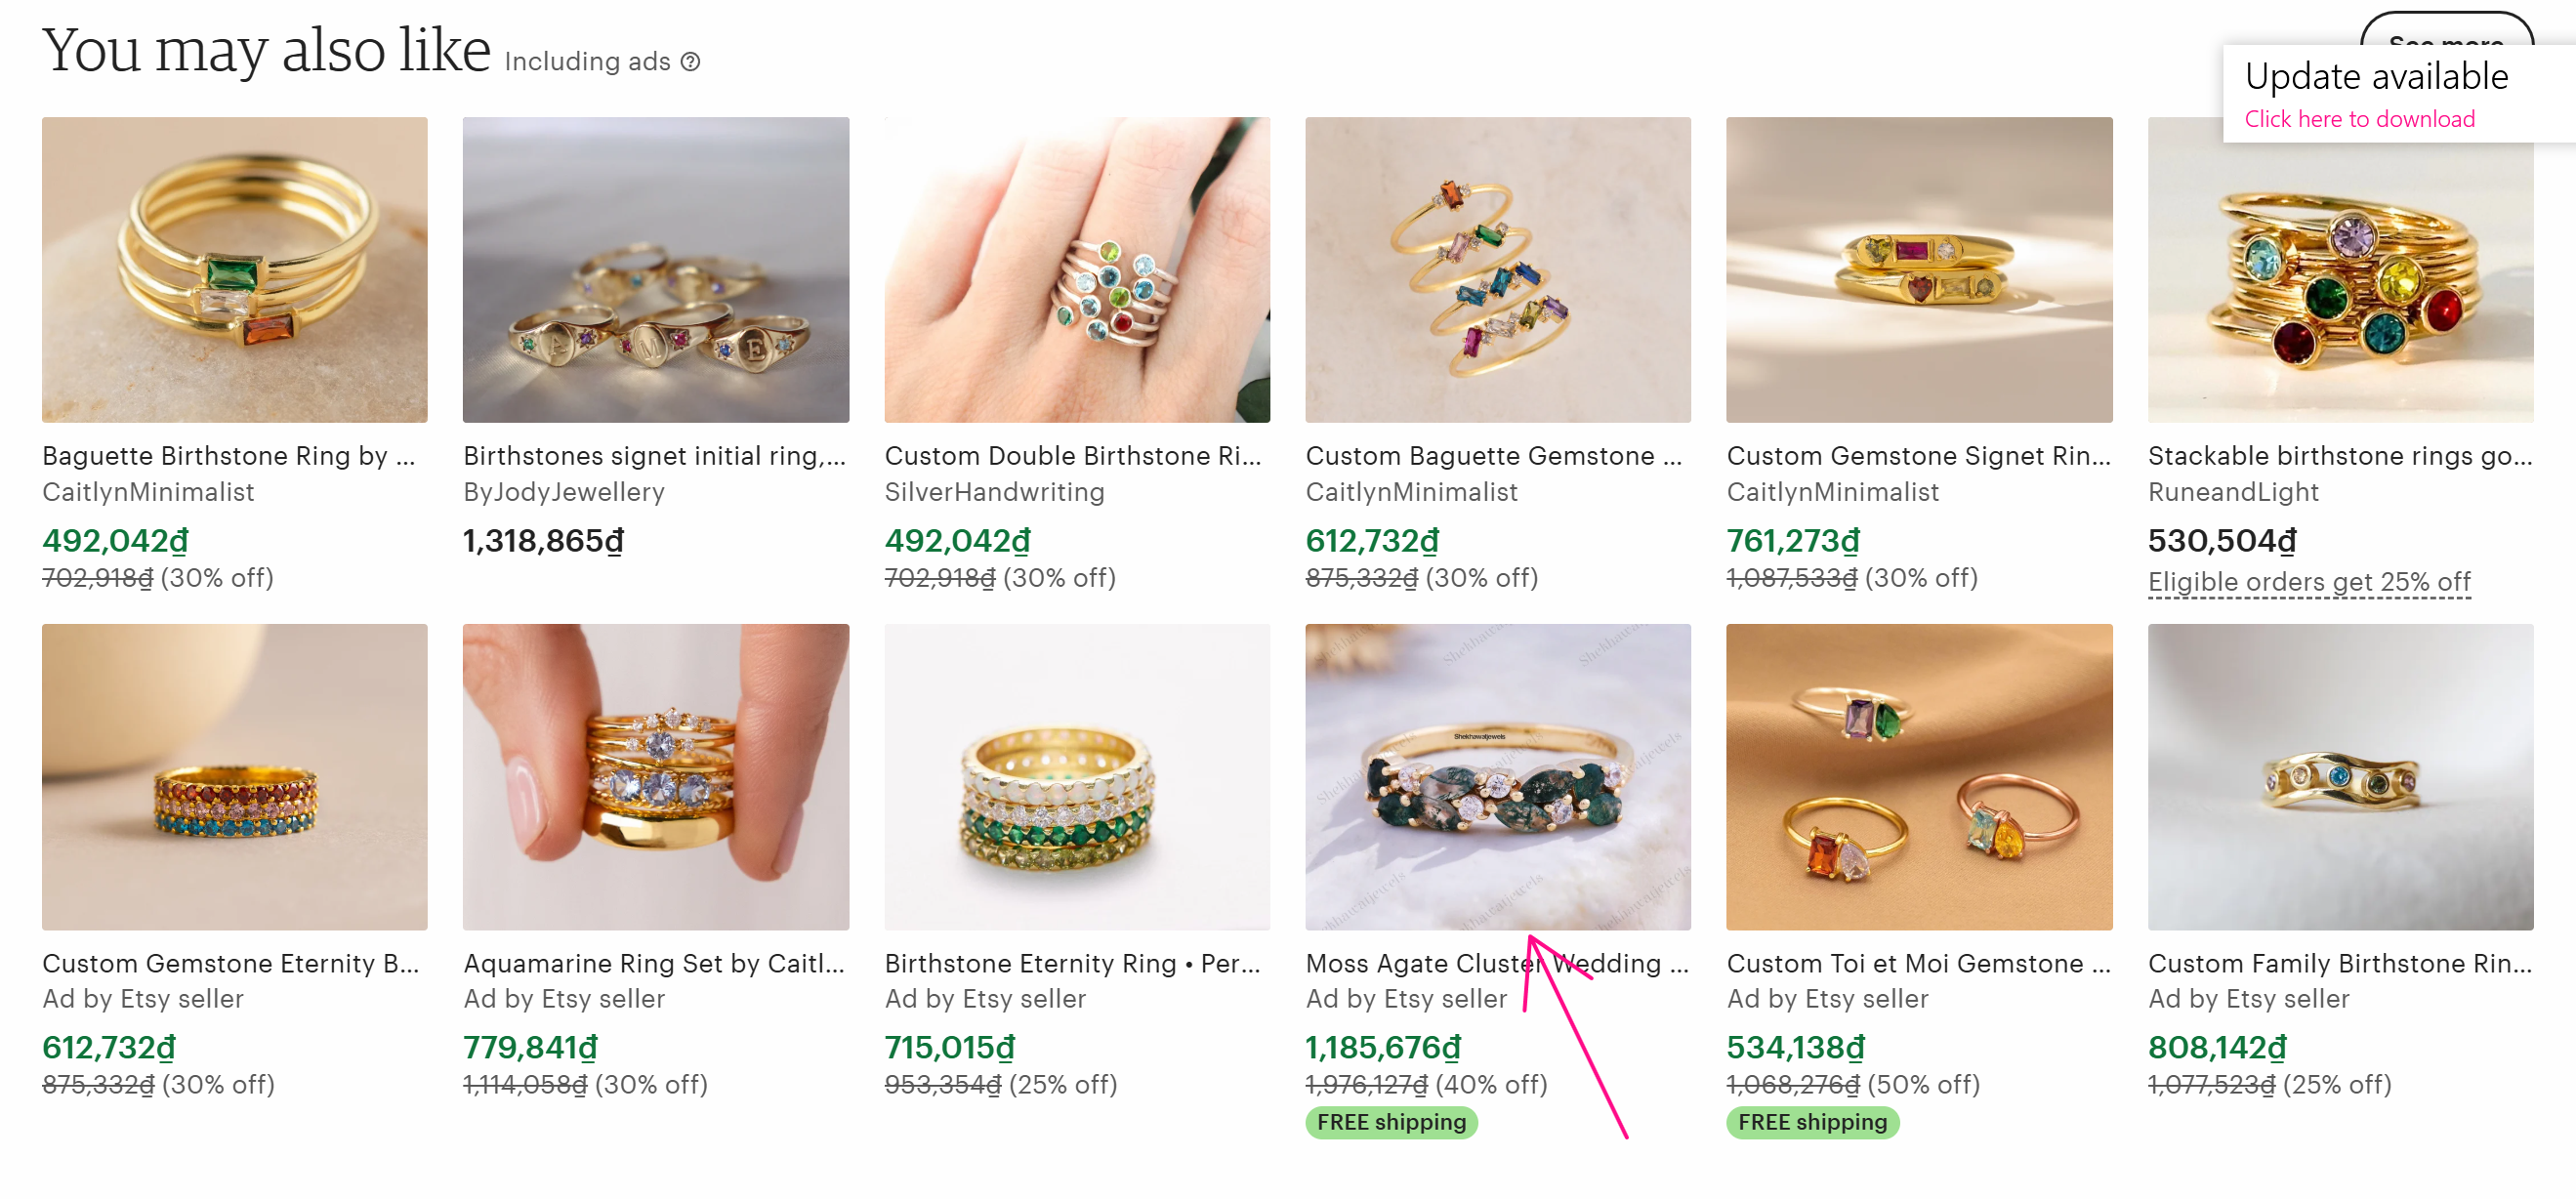View Moss Agate Cluster Wedding ring image
The width and height of the screenshot is (2576, 1199).
click(x=1497, y=776)
